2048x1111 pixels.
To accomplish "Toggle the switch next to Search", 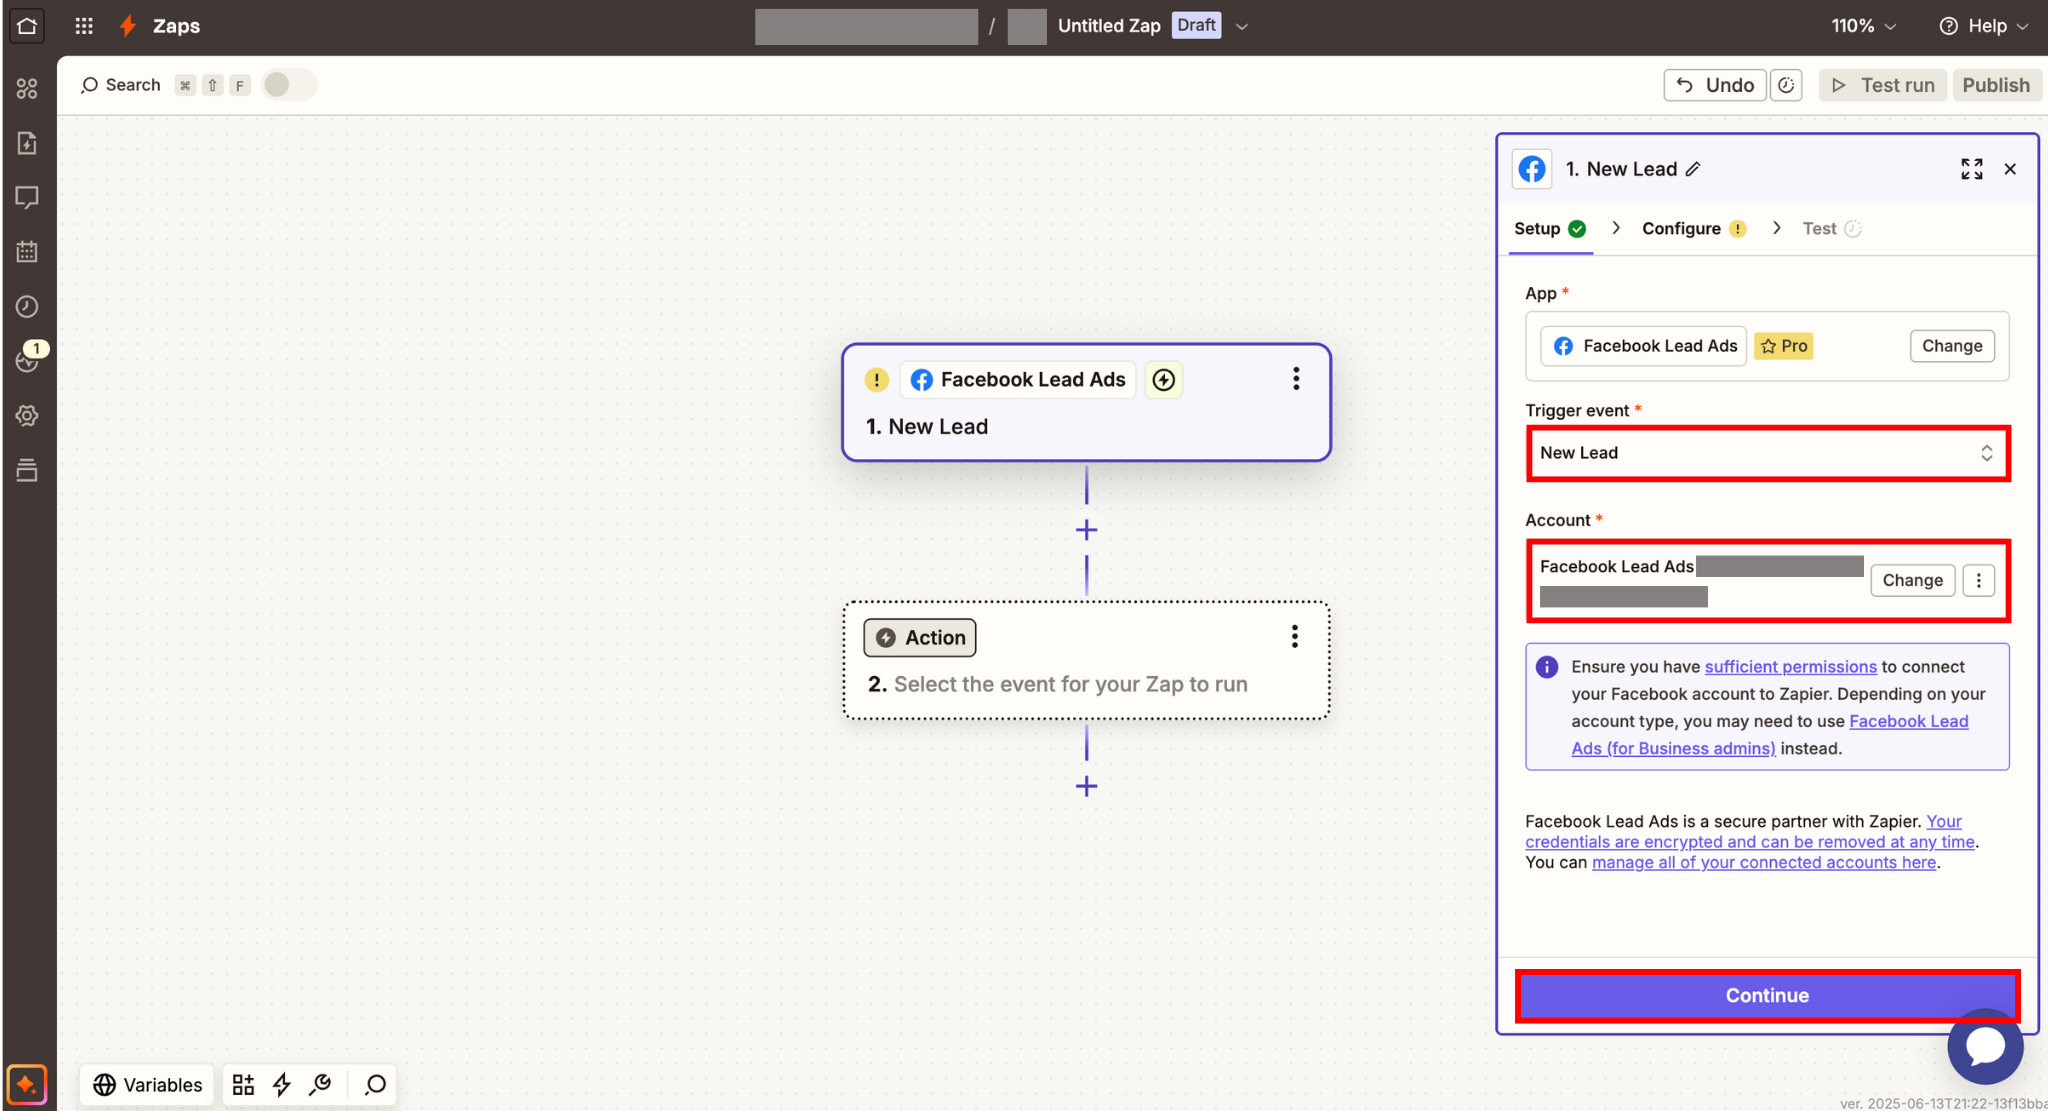I will [x=289, y=85].
